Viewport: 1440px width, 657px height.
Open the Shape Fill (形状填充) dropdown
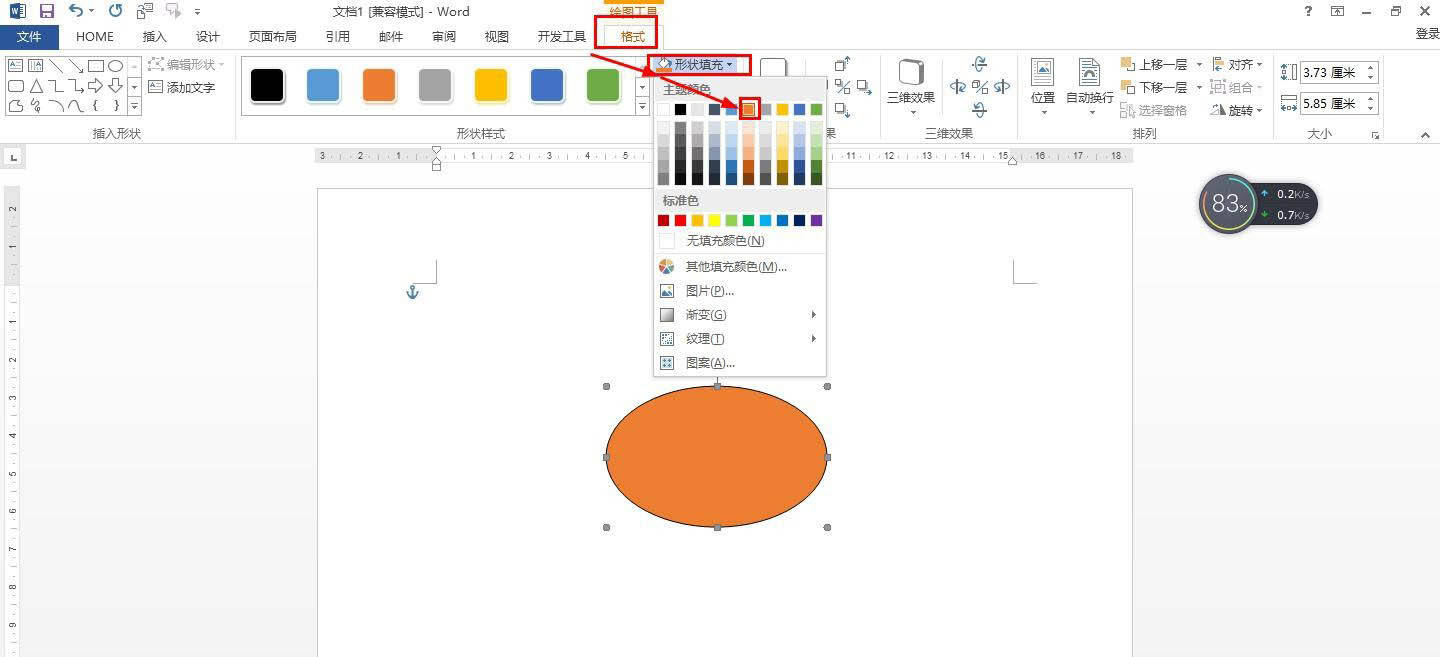(x=696, y=64)
